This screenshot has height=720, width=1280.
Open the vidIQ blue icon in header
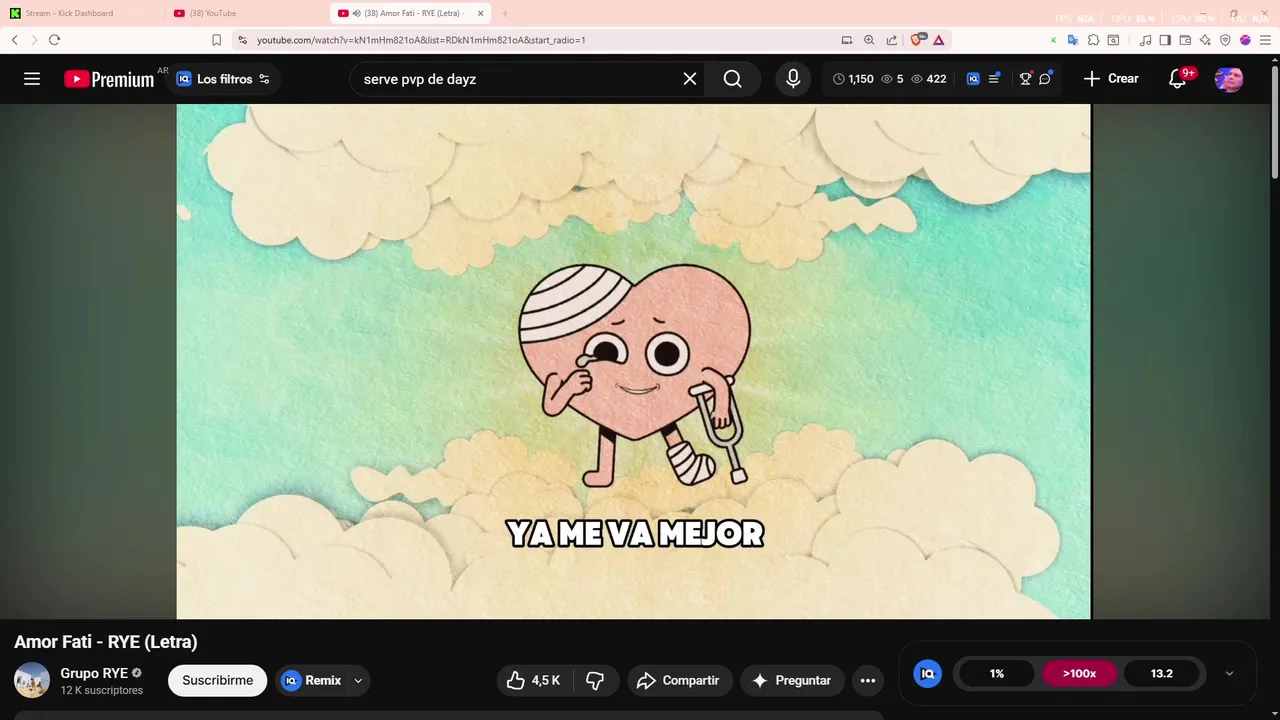(x=973, y=79)
